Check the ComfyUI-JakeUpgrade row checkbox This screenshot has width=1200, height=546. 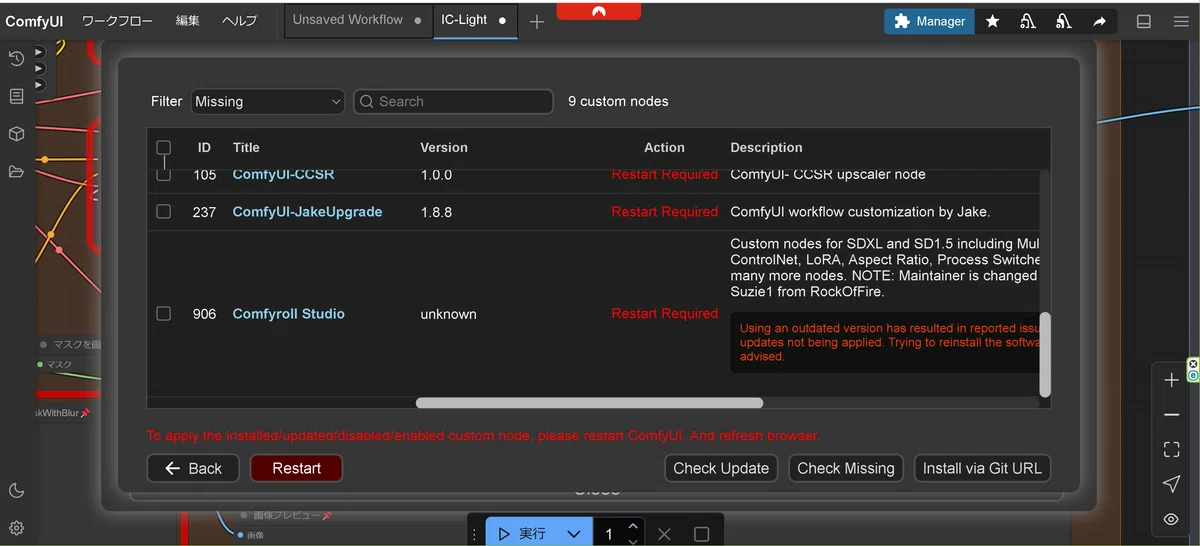(x=164, y=212)
